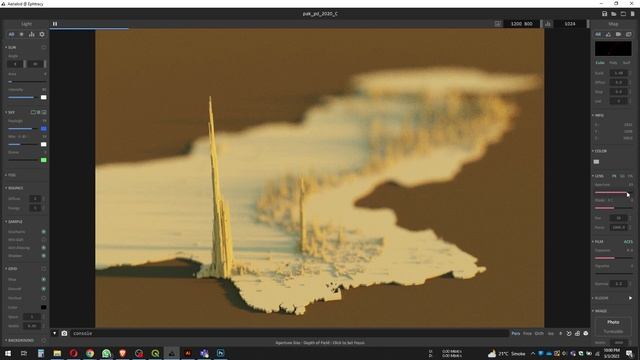The image size is (640, 360).
Task: Open Brave browser from the taskbar
Action: coord(122,353)
